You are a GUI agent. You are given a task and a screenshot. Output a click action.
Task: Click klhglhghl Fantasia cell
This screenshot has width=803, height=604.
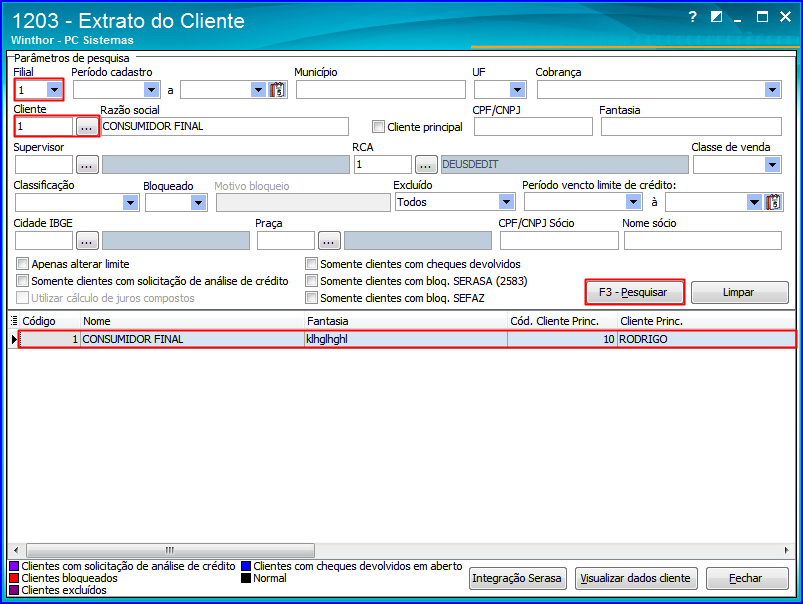(406, 339)
